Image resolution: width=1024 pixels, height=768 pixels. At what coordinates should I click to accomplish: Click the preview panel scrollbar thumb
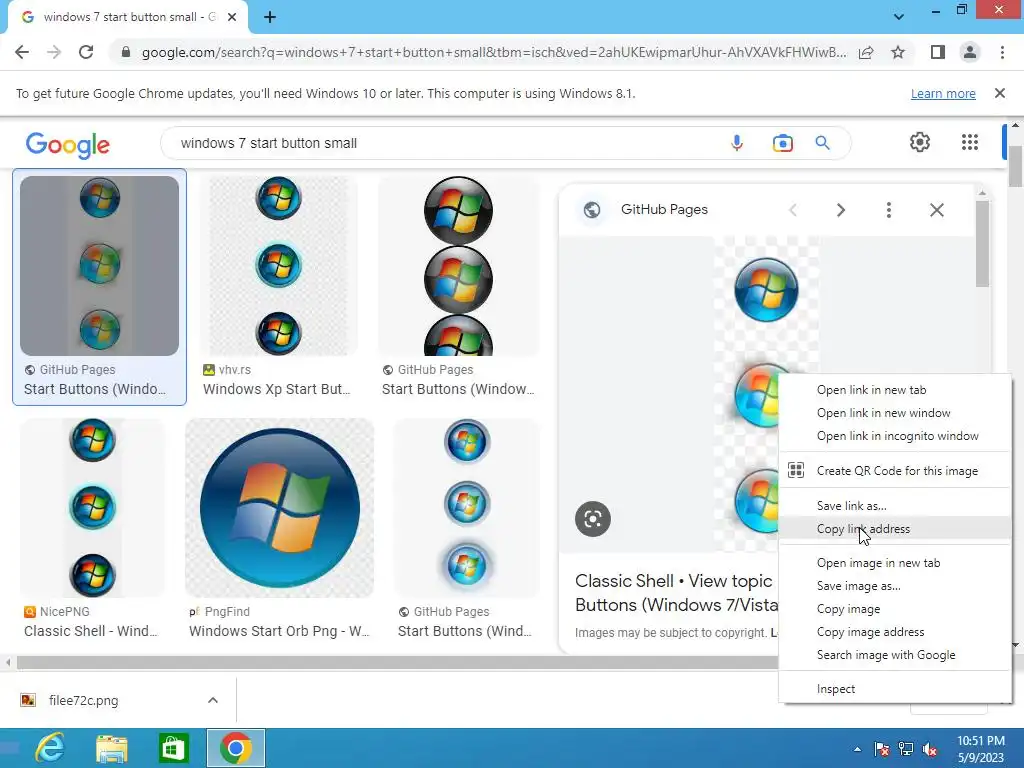pyautogui.click(x=982, y=244)
